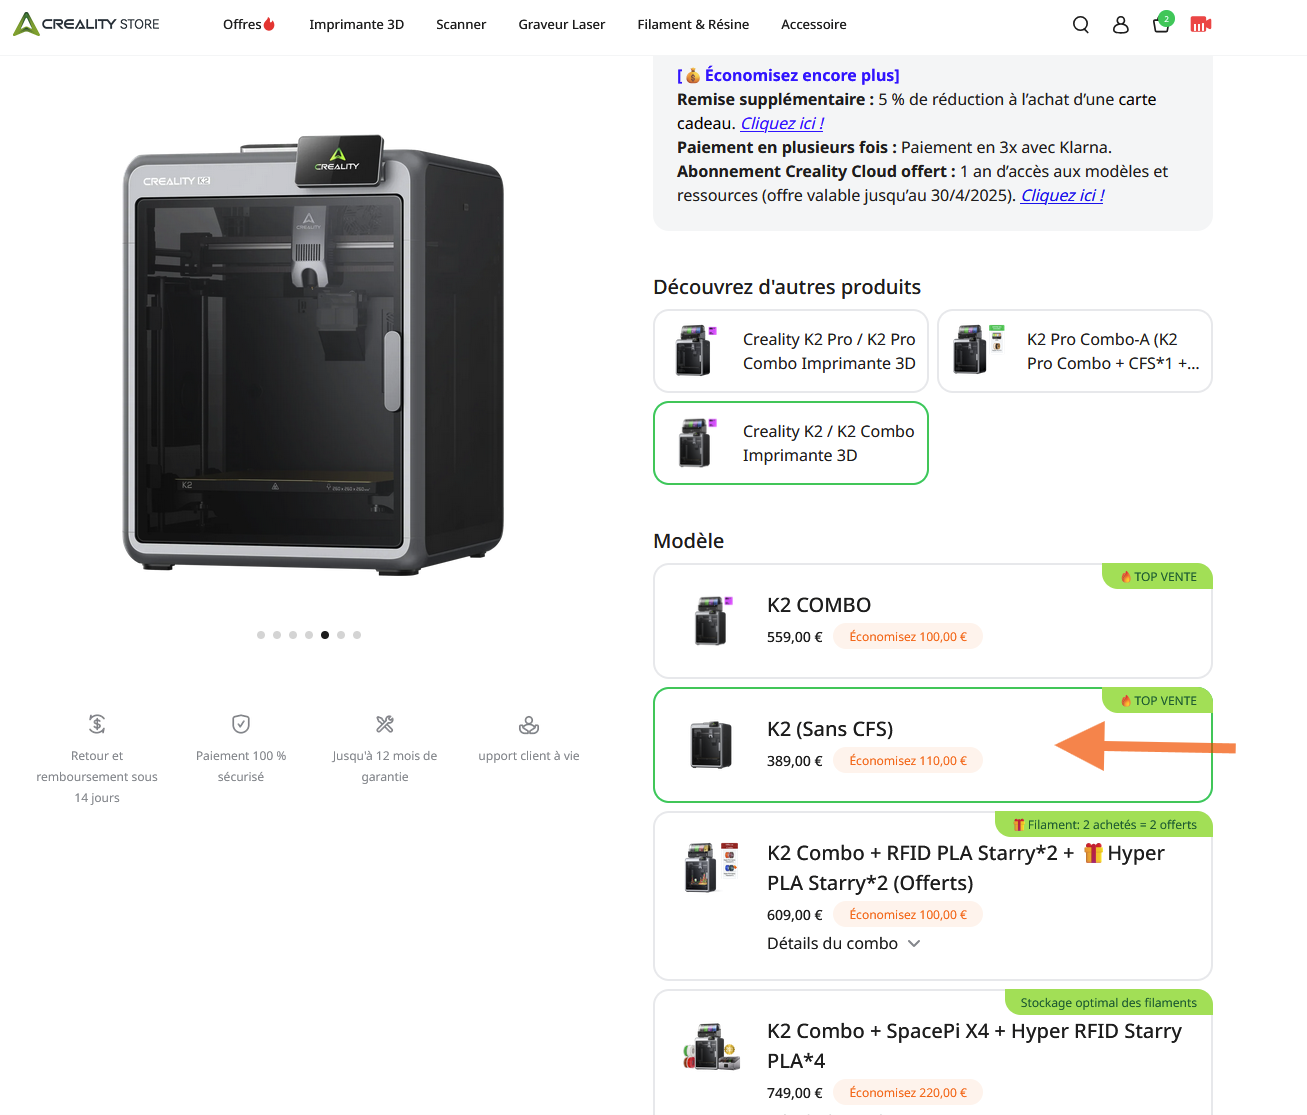Click the secure payment shield icon
1307x1115 pixels.
241,724
